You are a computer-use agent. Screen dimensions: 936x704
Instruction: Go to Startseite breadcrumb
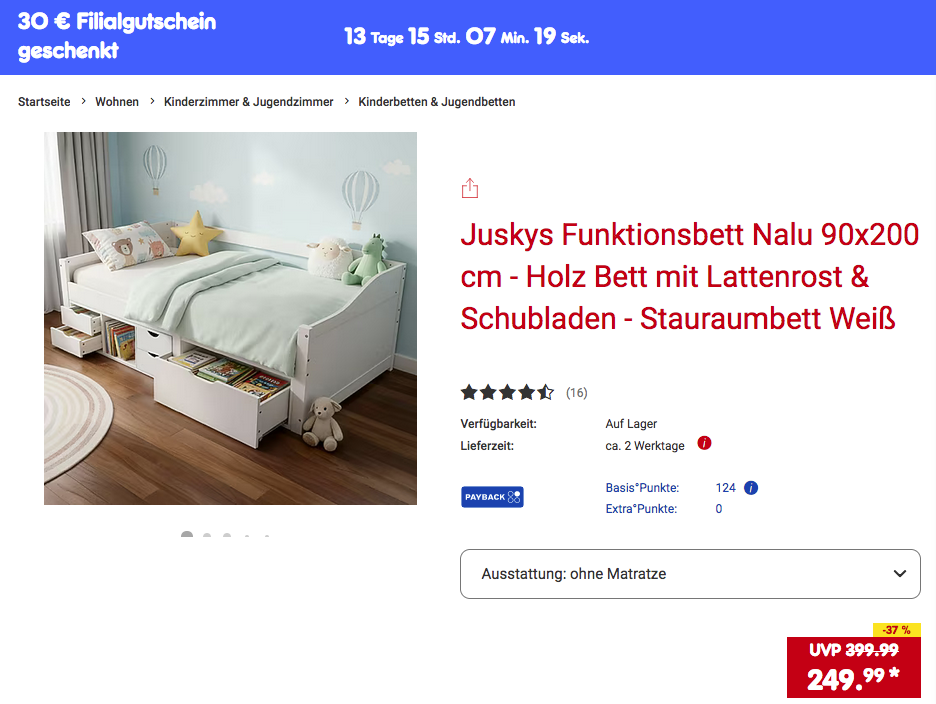coord(44,102)
